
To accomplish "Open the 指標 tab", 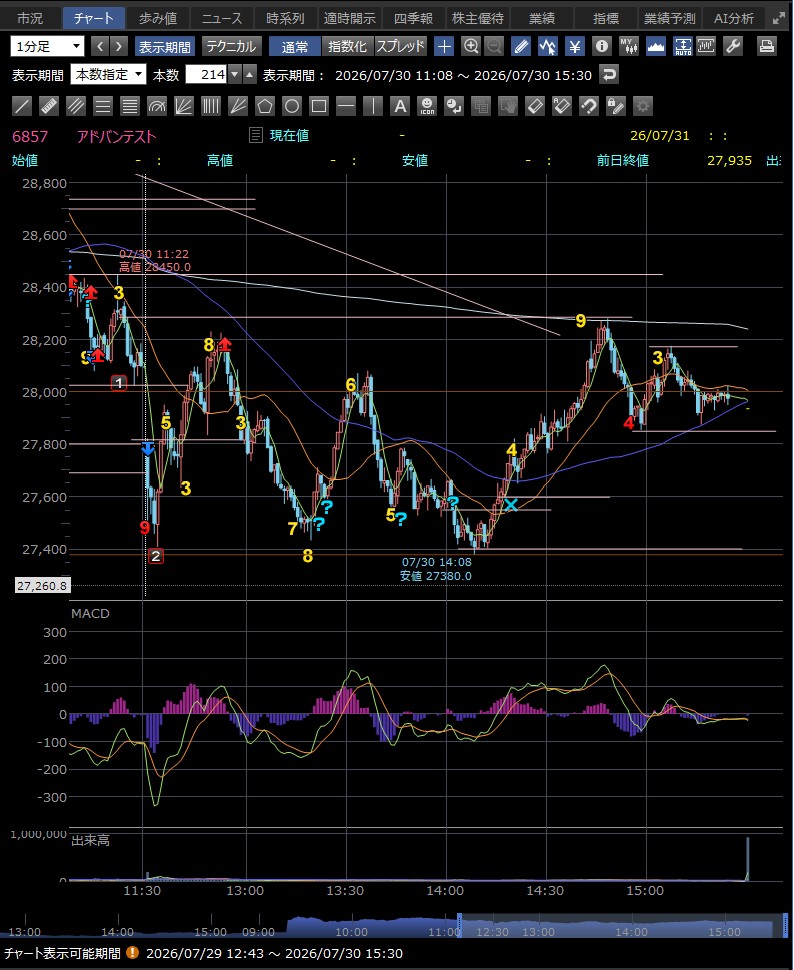I will coord(606,19).
